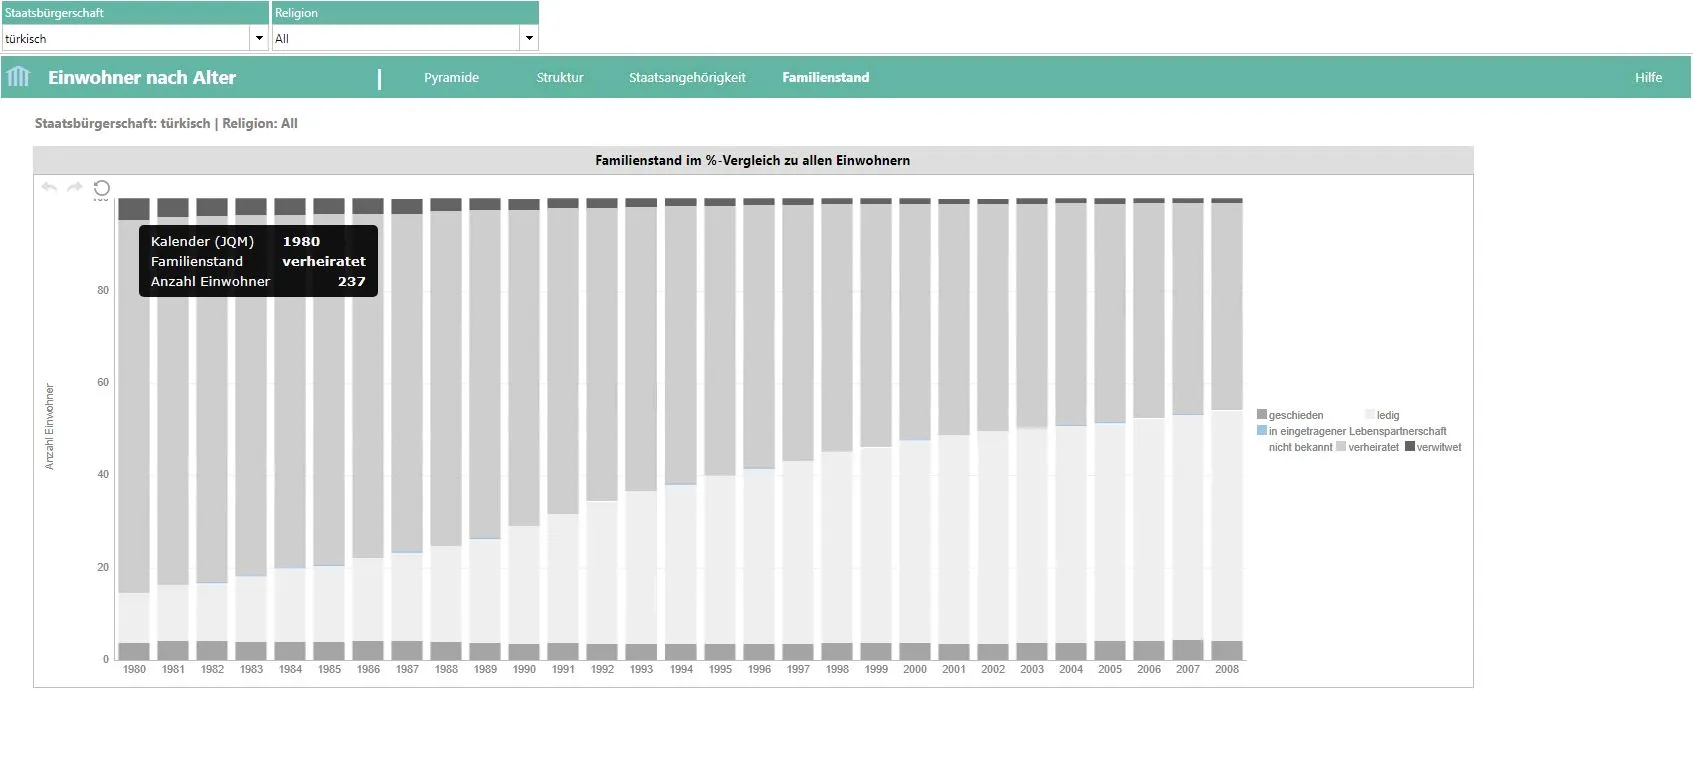Click the verwitwet legend color square
This screenshot has height=761, width=1693.
click(x=1410, y=447)
